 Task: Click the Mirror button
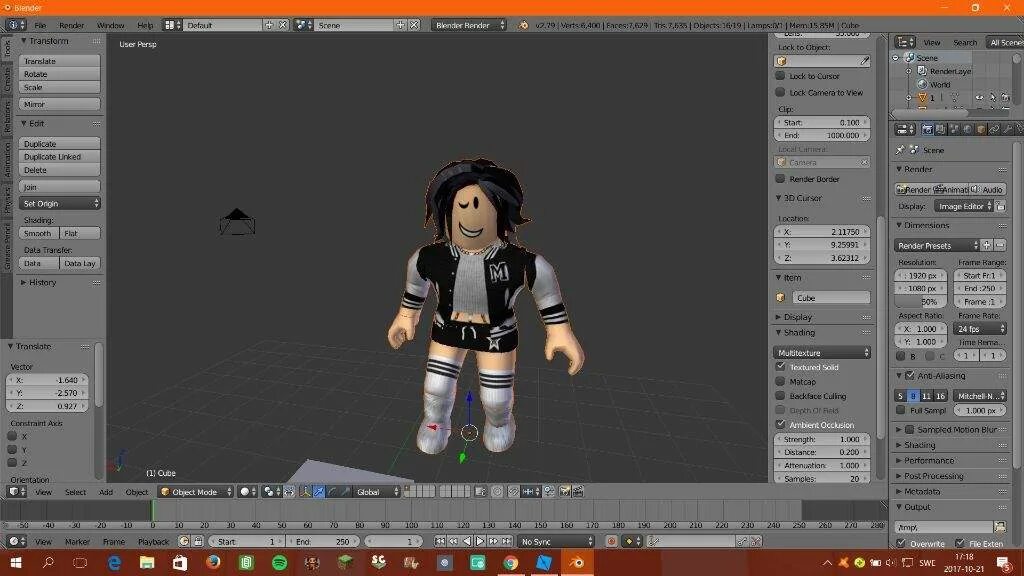[59, 104]
